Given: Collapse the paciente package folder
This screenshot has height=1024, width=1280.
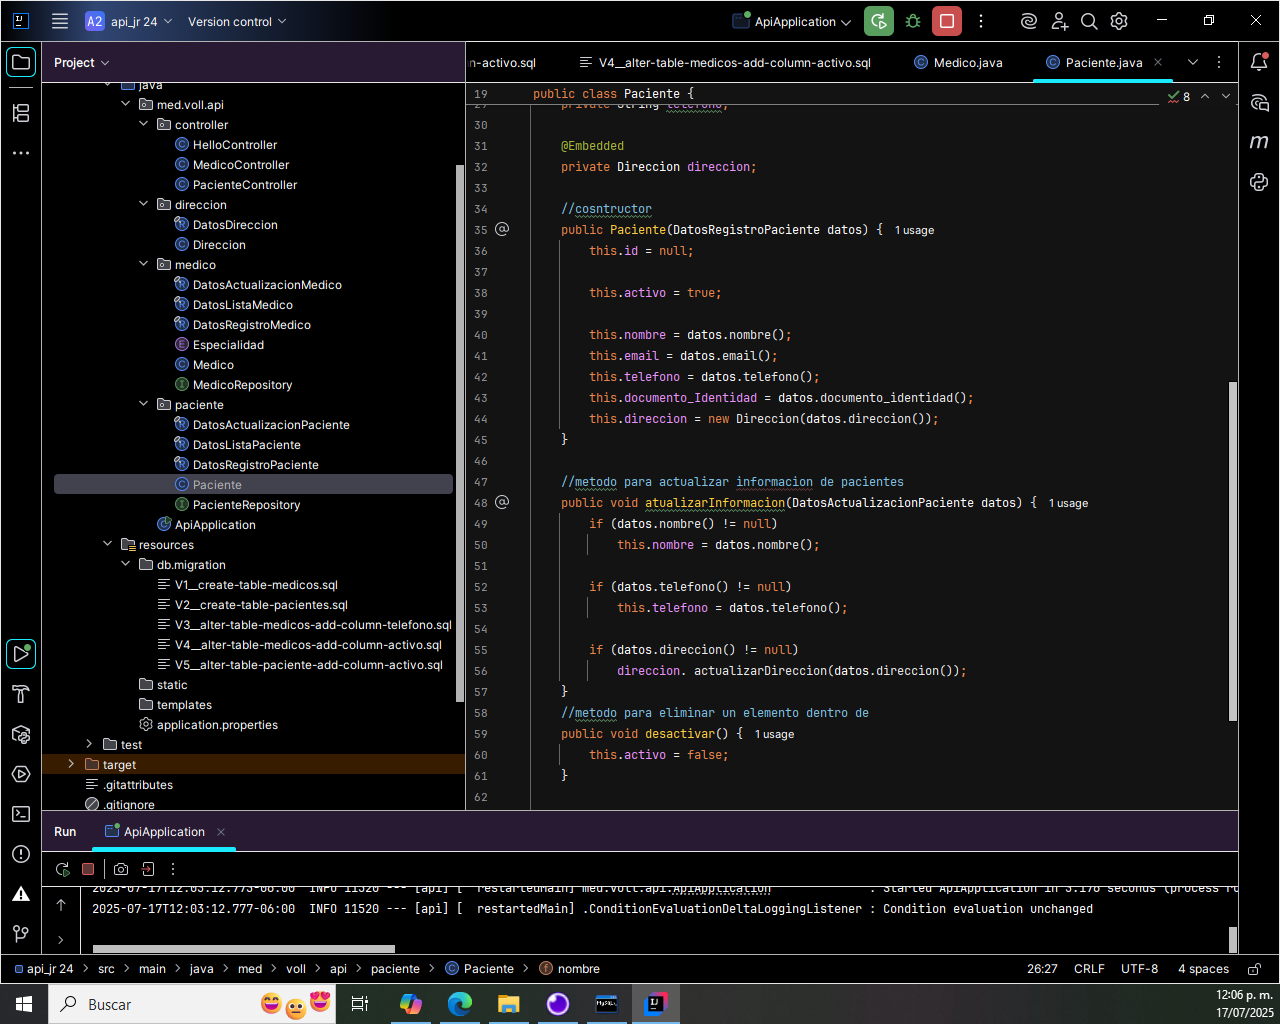Looking at the screenshot, I should (x=143, y=404).
